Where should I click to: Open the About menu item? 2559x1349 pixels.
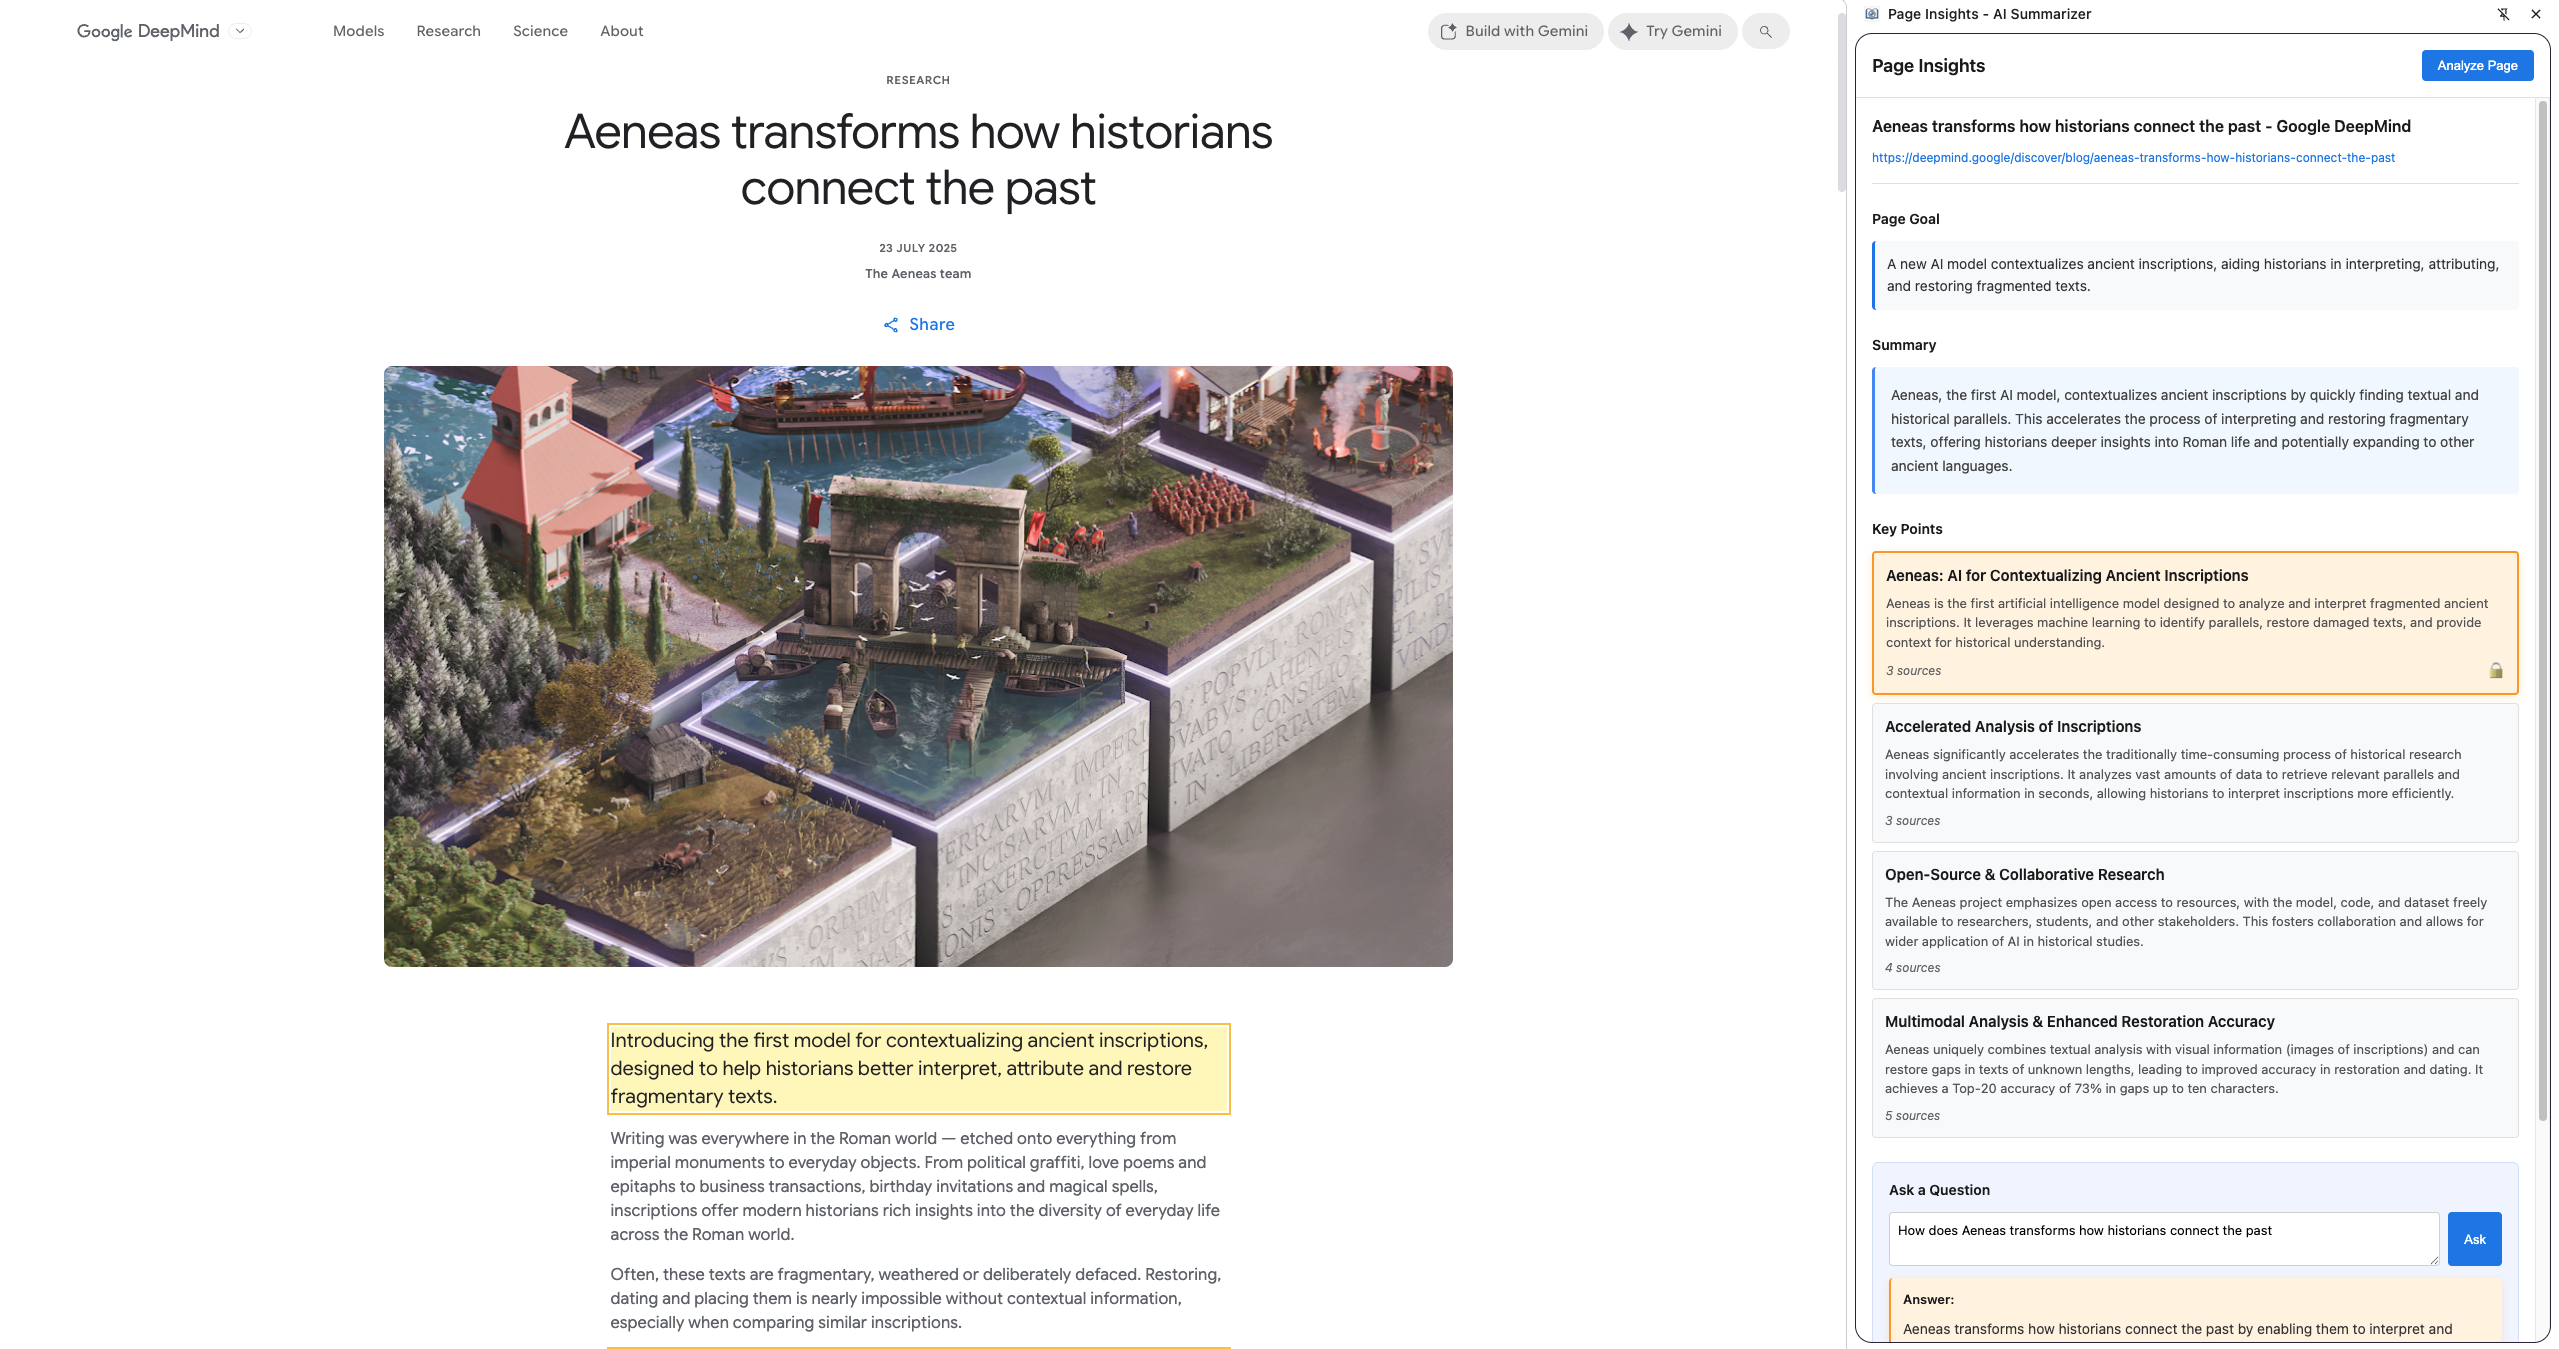point(621,31)
